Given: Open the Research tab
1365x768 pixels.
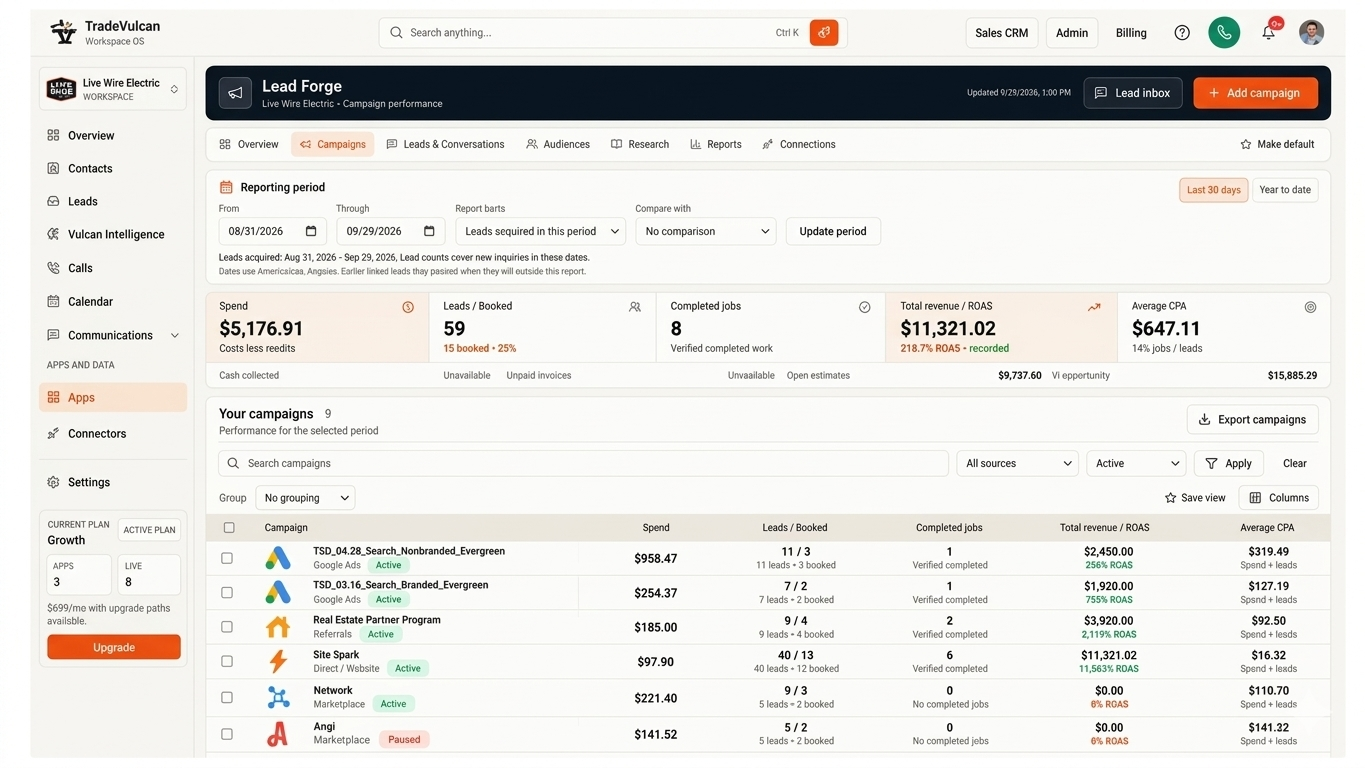Looking at the screenshot, I should pos(640,144).
